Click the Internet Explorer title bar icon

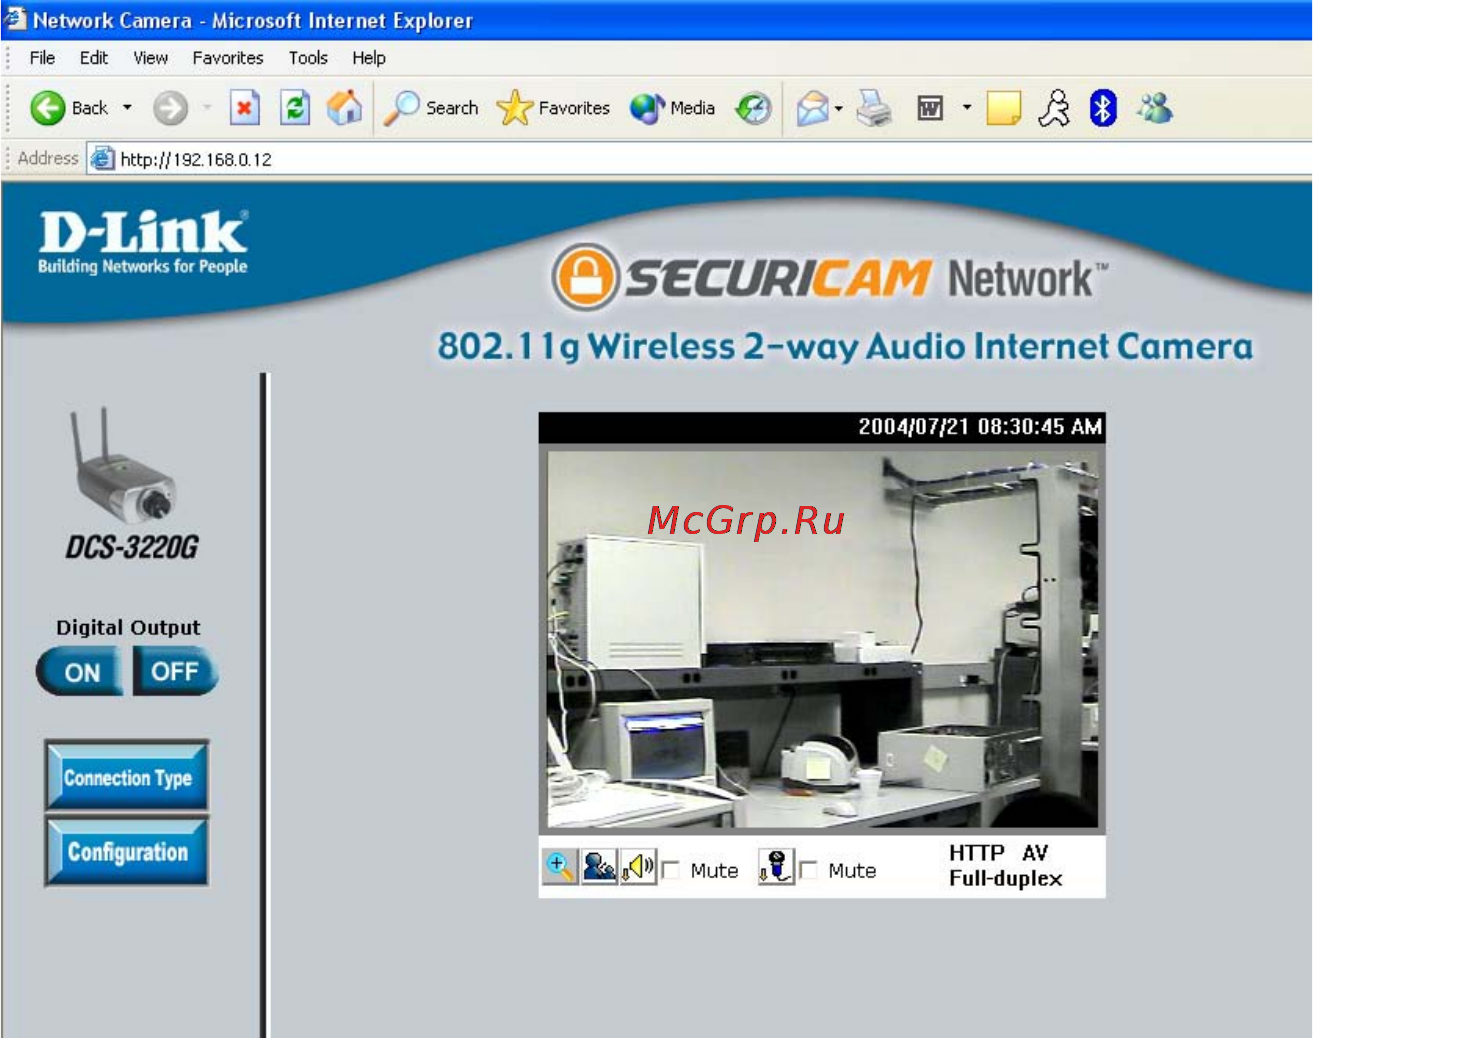14,19
